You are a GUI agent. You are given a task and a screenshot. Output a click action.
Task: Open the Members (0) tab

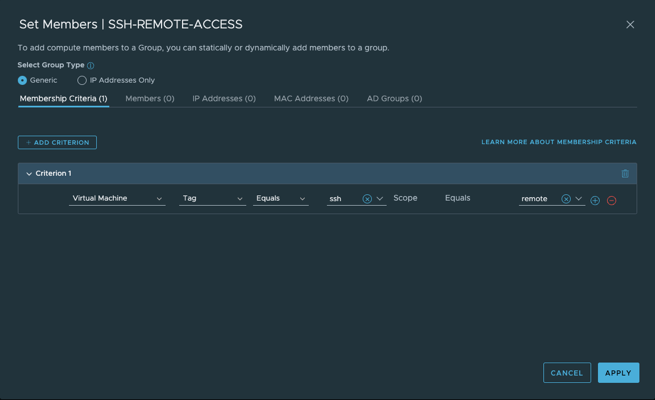150,99
